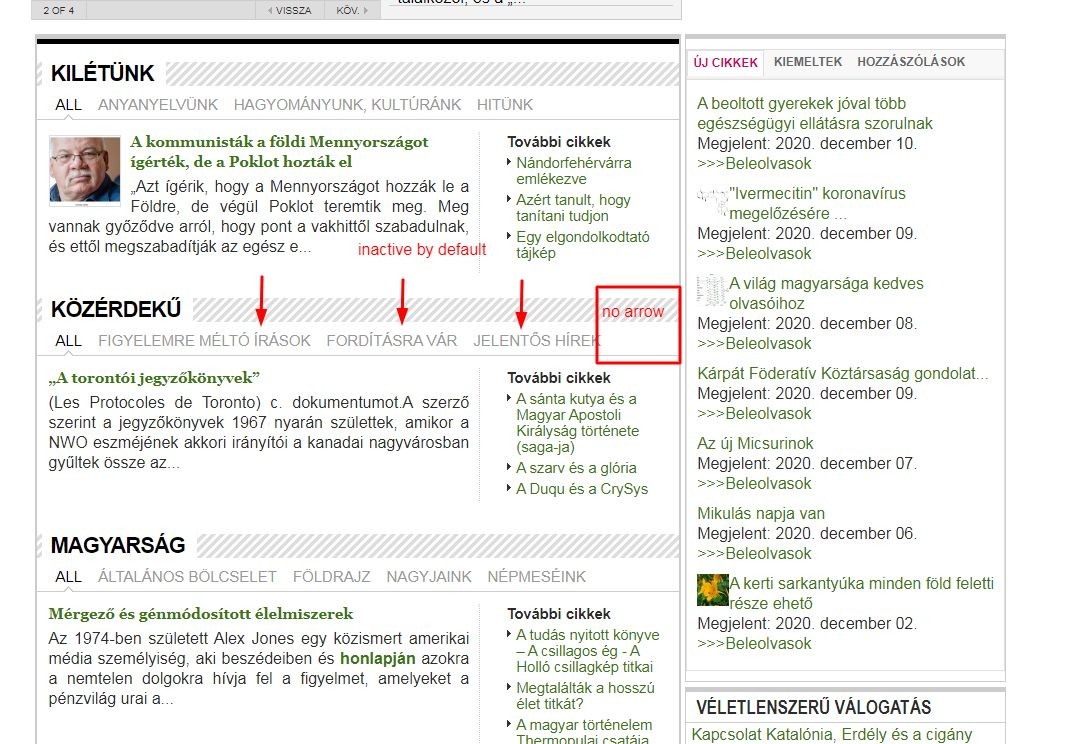
Task: Open link A tudás nyitott könyve
Action: tap(587, 651)
